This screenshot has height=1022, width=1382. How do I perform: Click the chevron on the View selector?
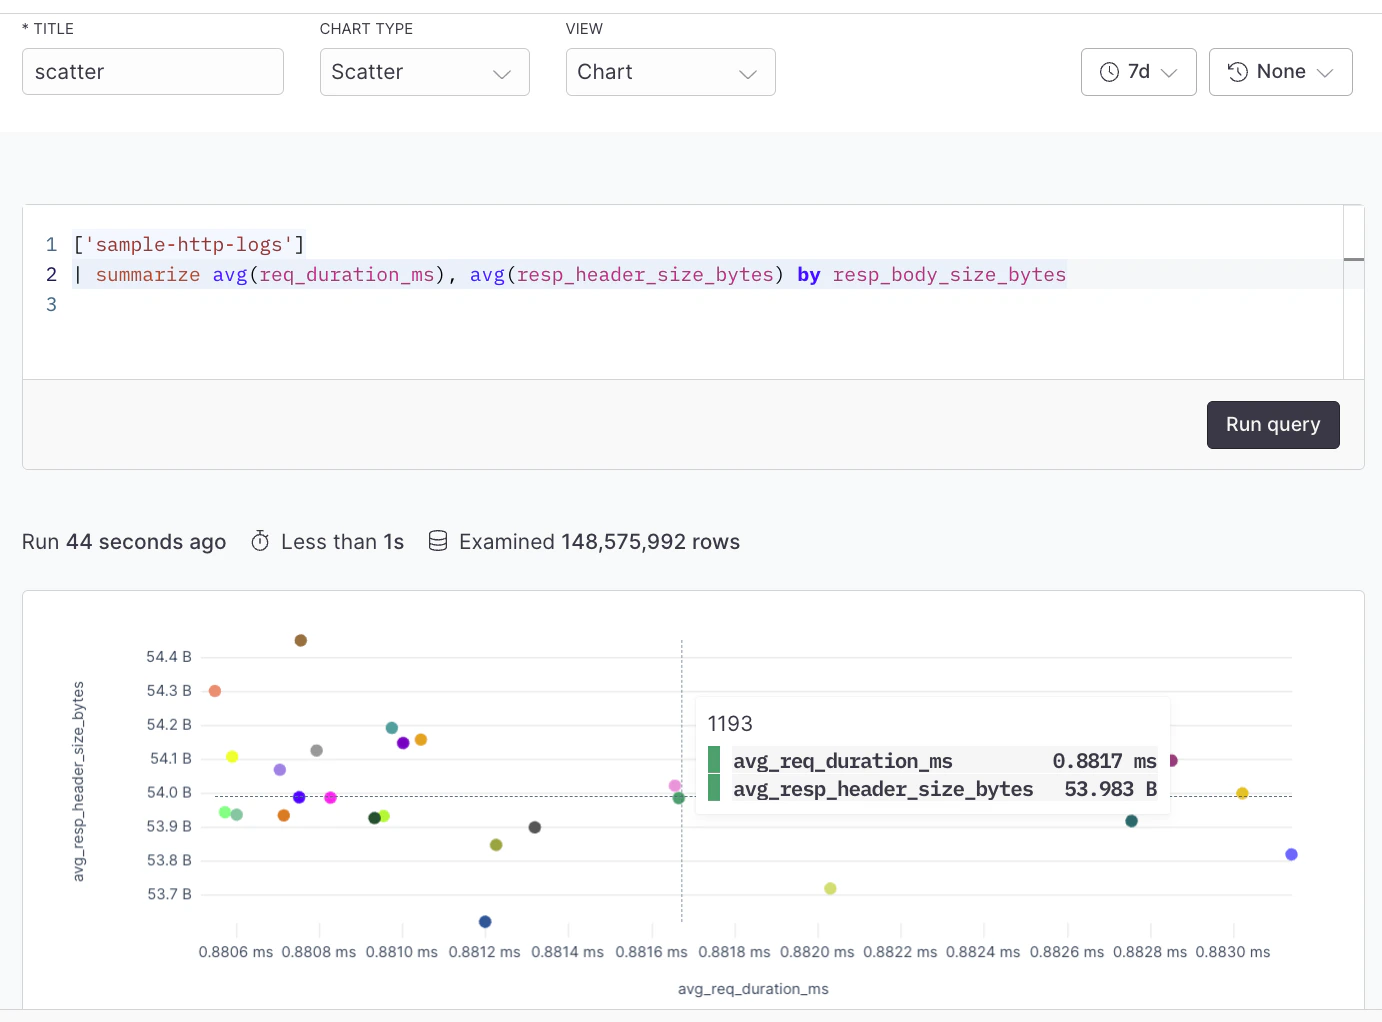pos(748,73)
